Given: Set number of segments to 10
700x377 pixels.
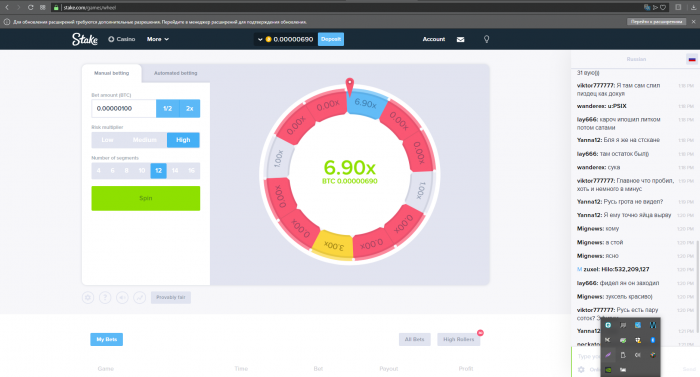Looking at the screenshot, I should click(x=142, y=171).
